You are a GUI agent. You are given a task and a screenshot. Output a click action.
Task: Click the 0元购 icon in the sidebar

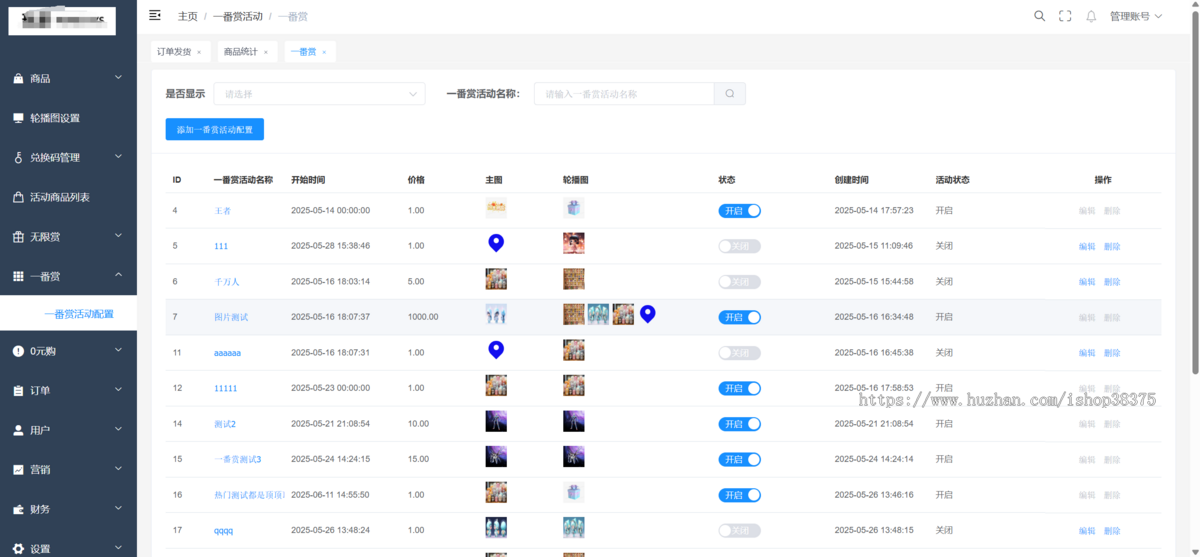click(18, 351)
